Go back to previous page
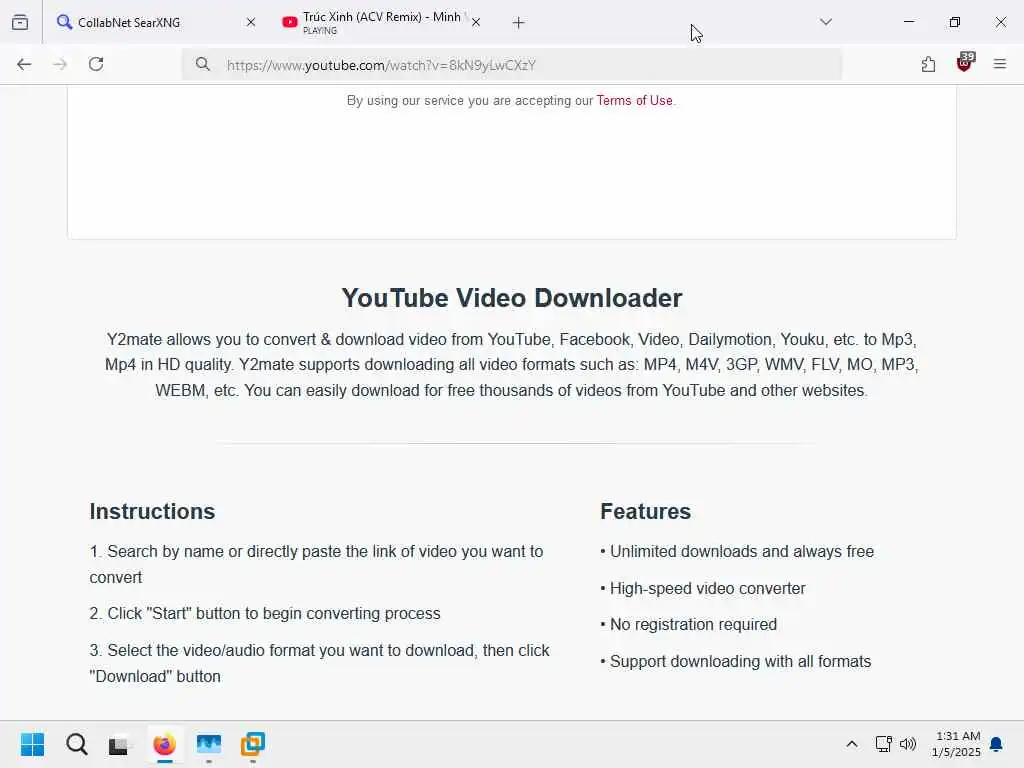The image size is (1024, 768). click(x=24, y=64)
